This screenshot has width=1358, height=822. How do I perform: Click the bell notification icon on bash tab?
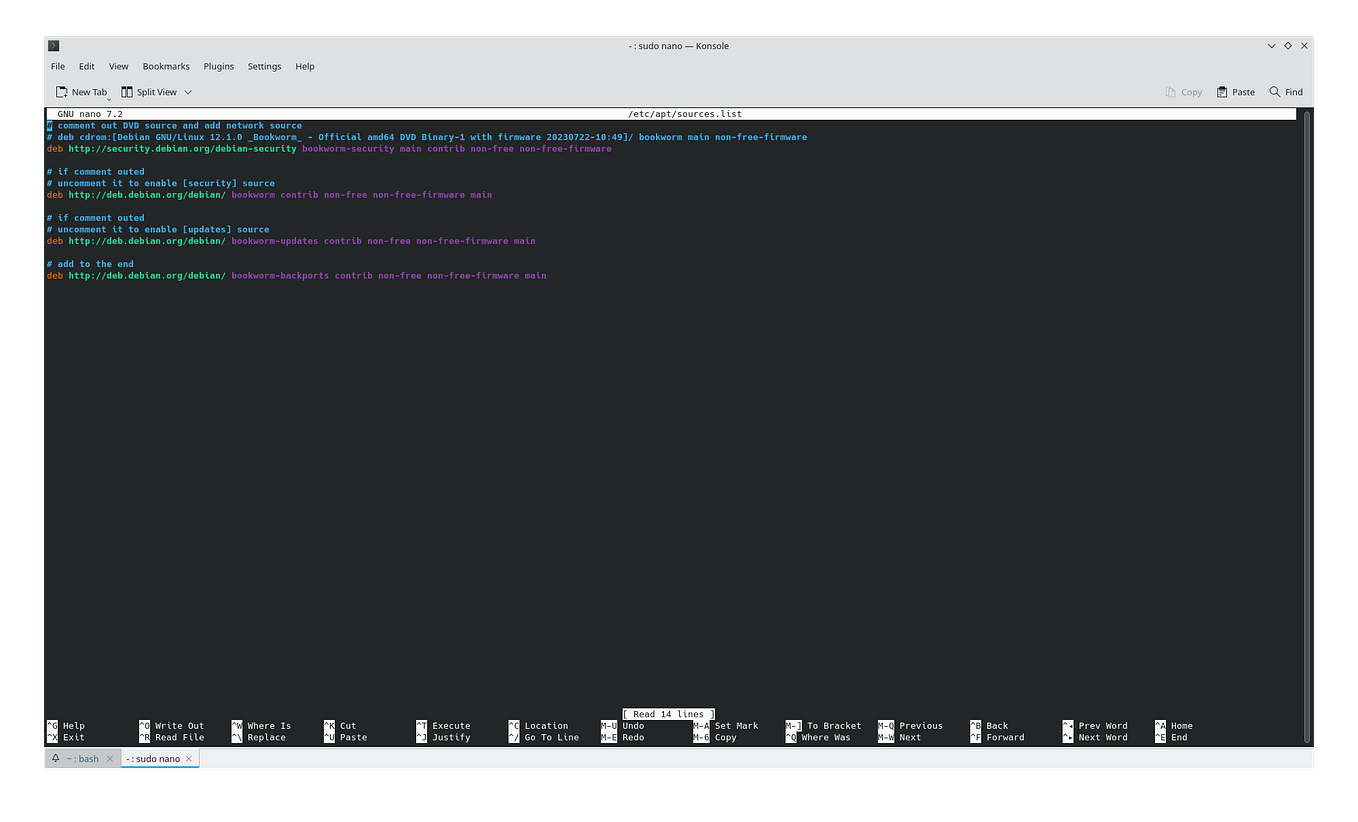point(55,758)
